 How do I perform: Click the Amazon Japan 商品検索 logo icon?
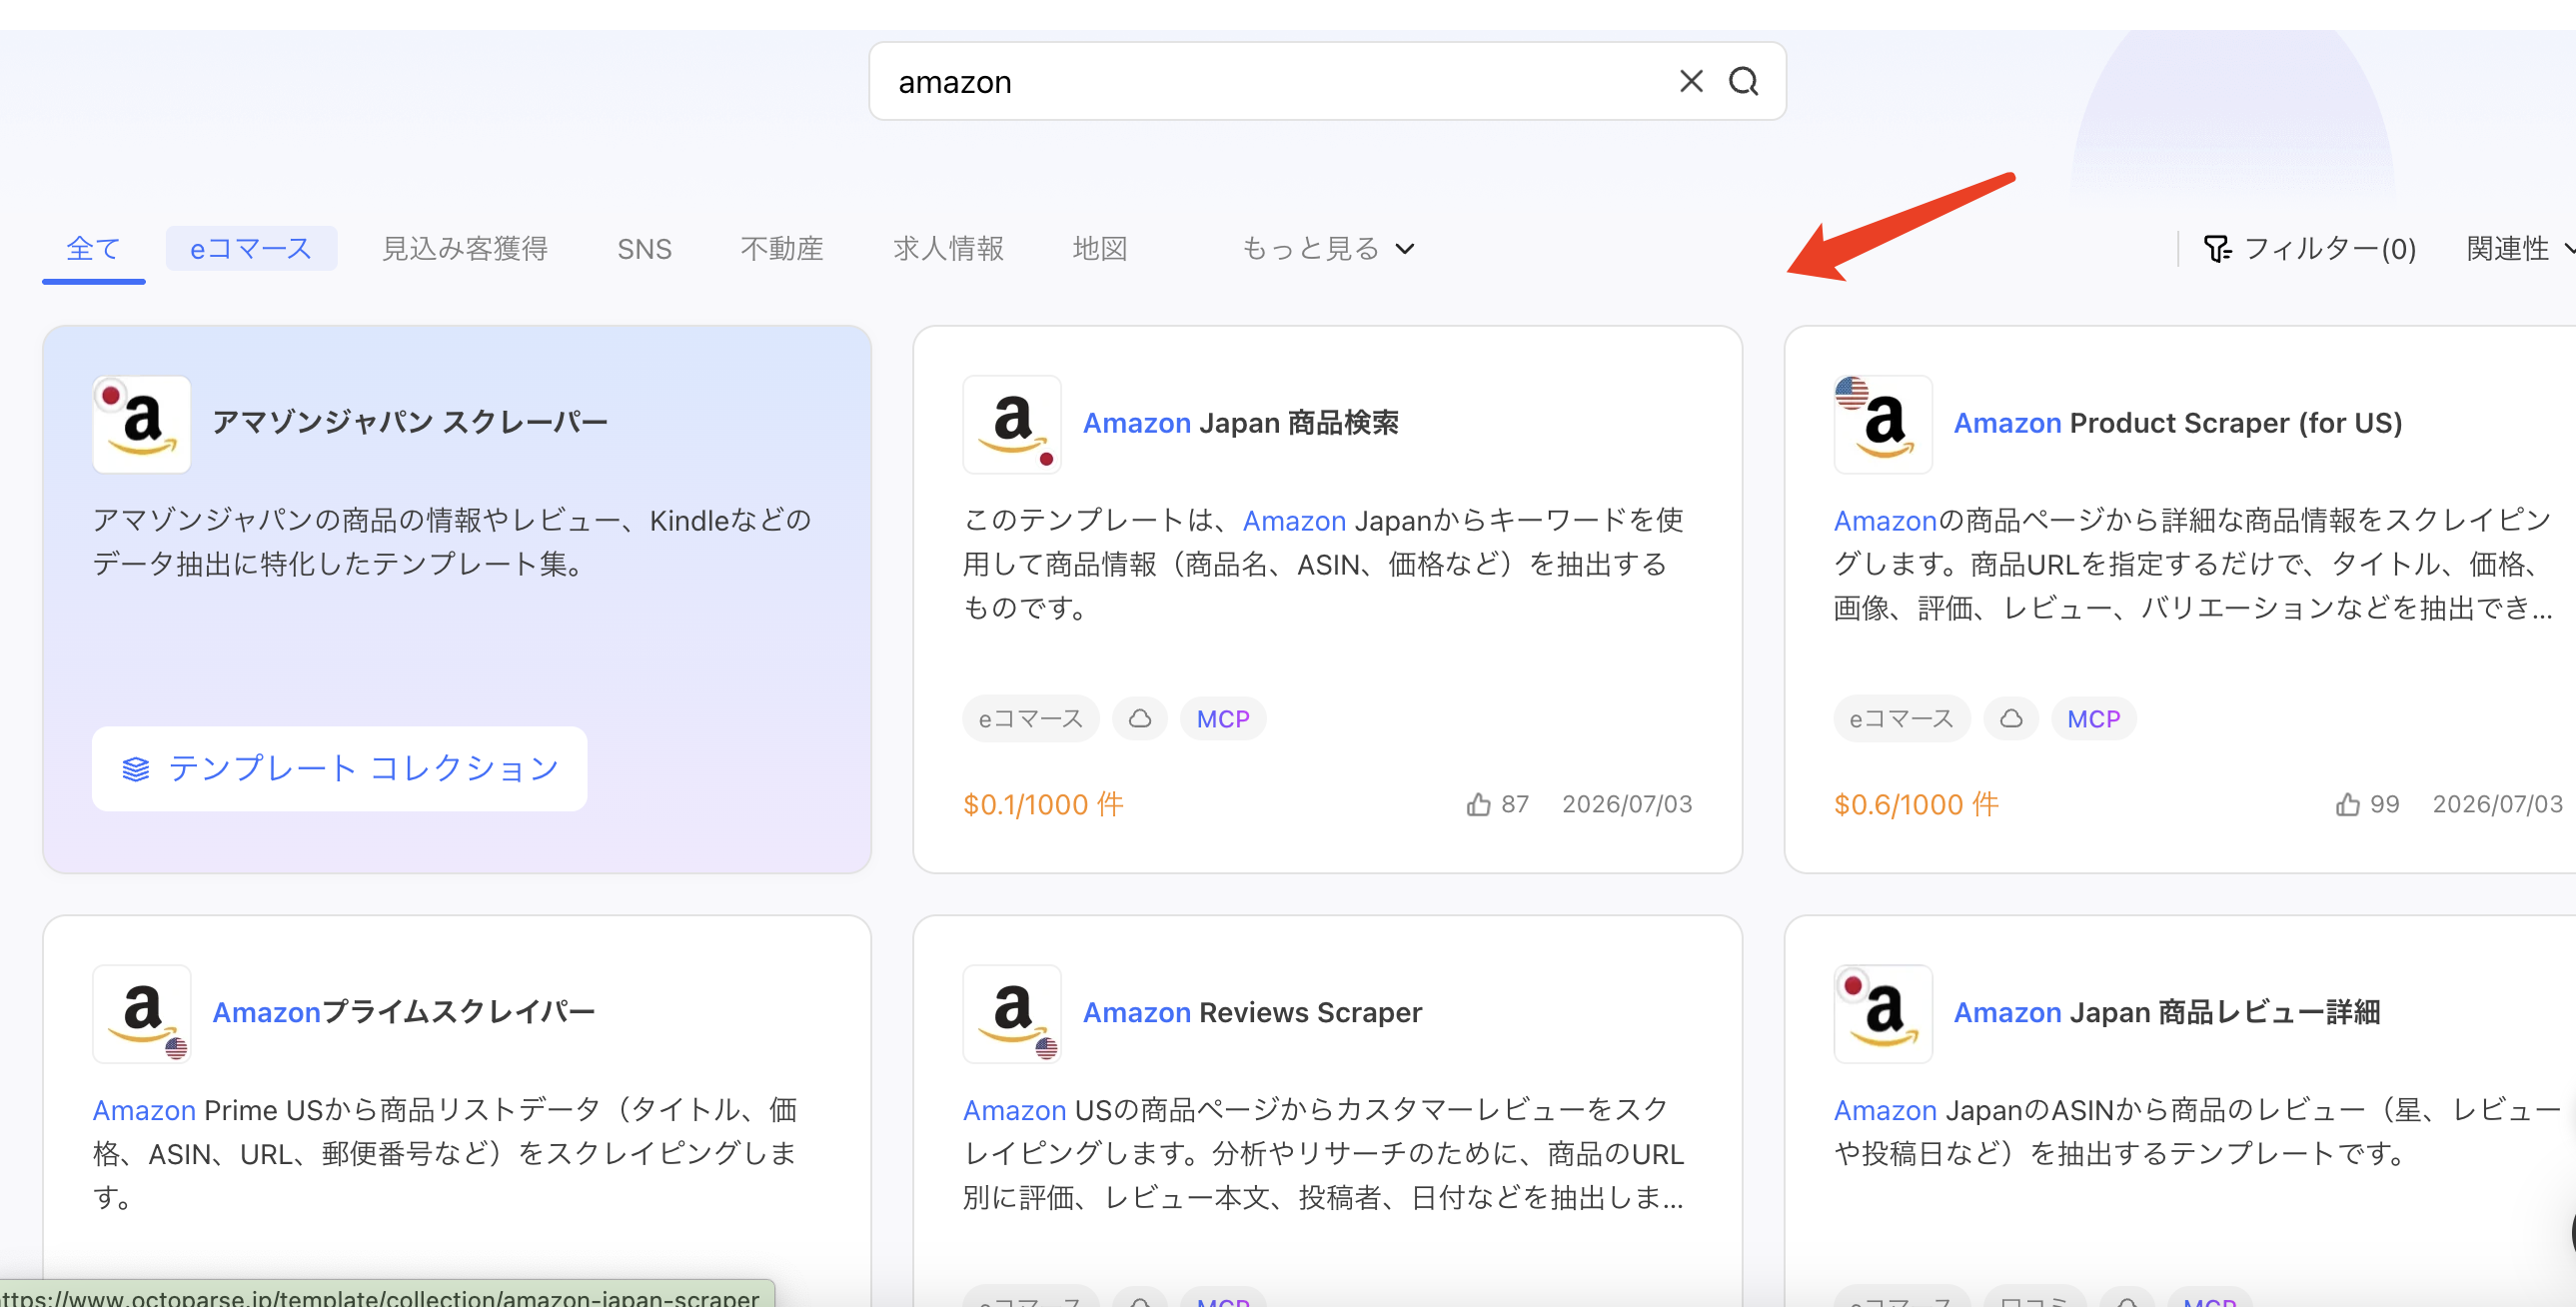[1012, 424]
